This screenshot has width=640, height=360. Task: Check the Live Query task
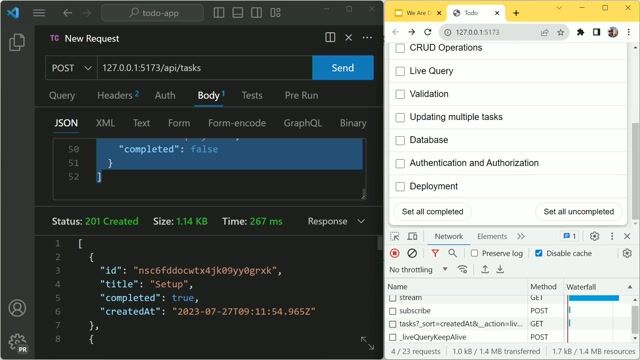[400, 71]
